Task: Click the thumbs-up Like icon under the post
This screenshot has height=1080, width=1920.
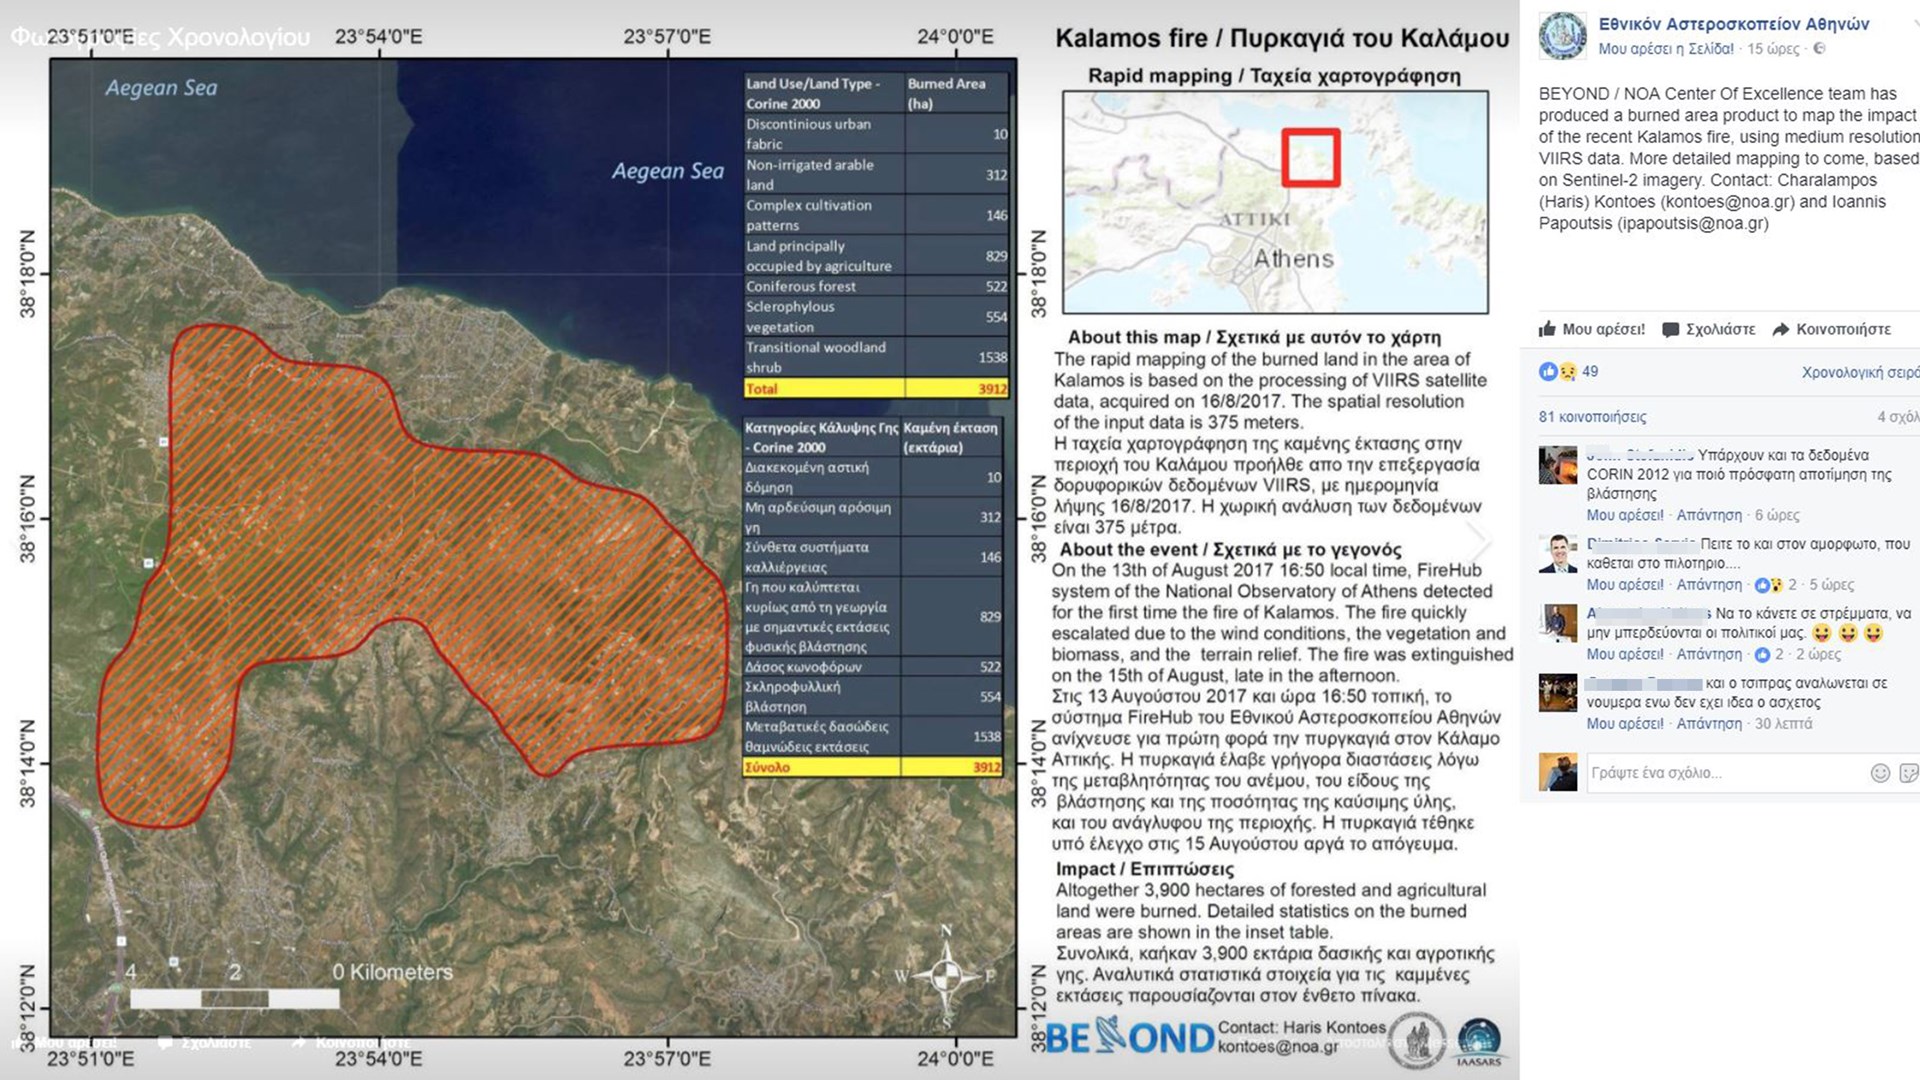Action: (x=1549, y=329)
